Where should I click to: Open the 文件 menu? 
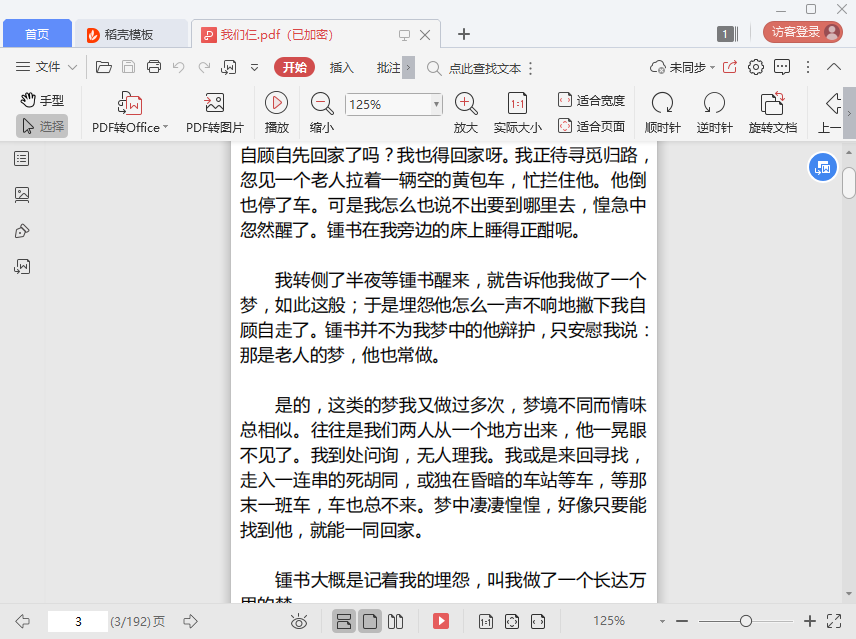click(38, 67)
